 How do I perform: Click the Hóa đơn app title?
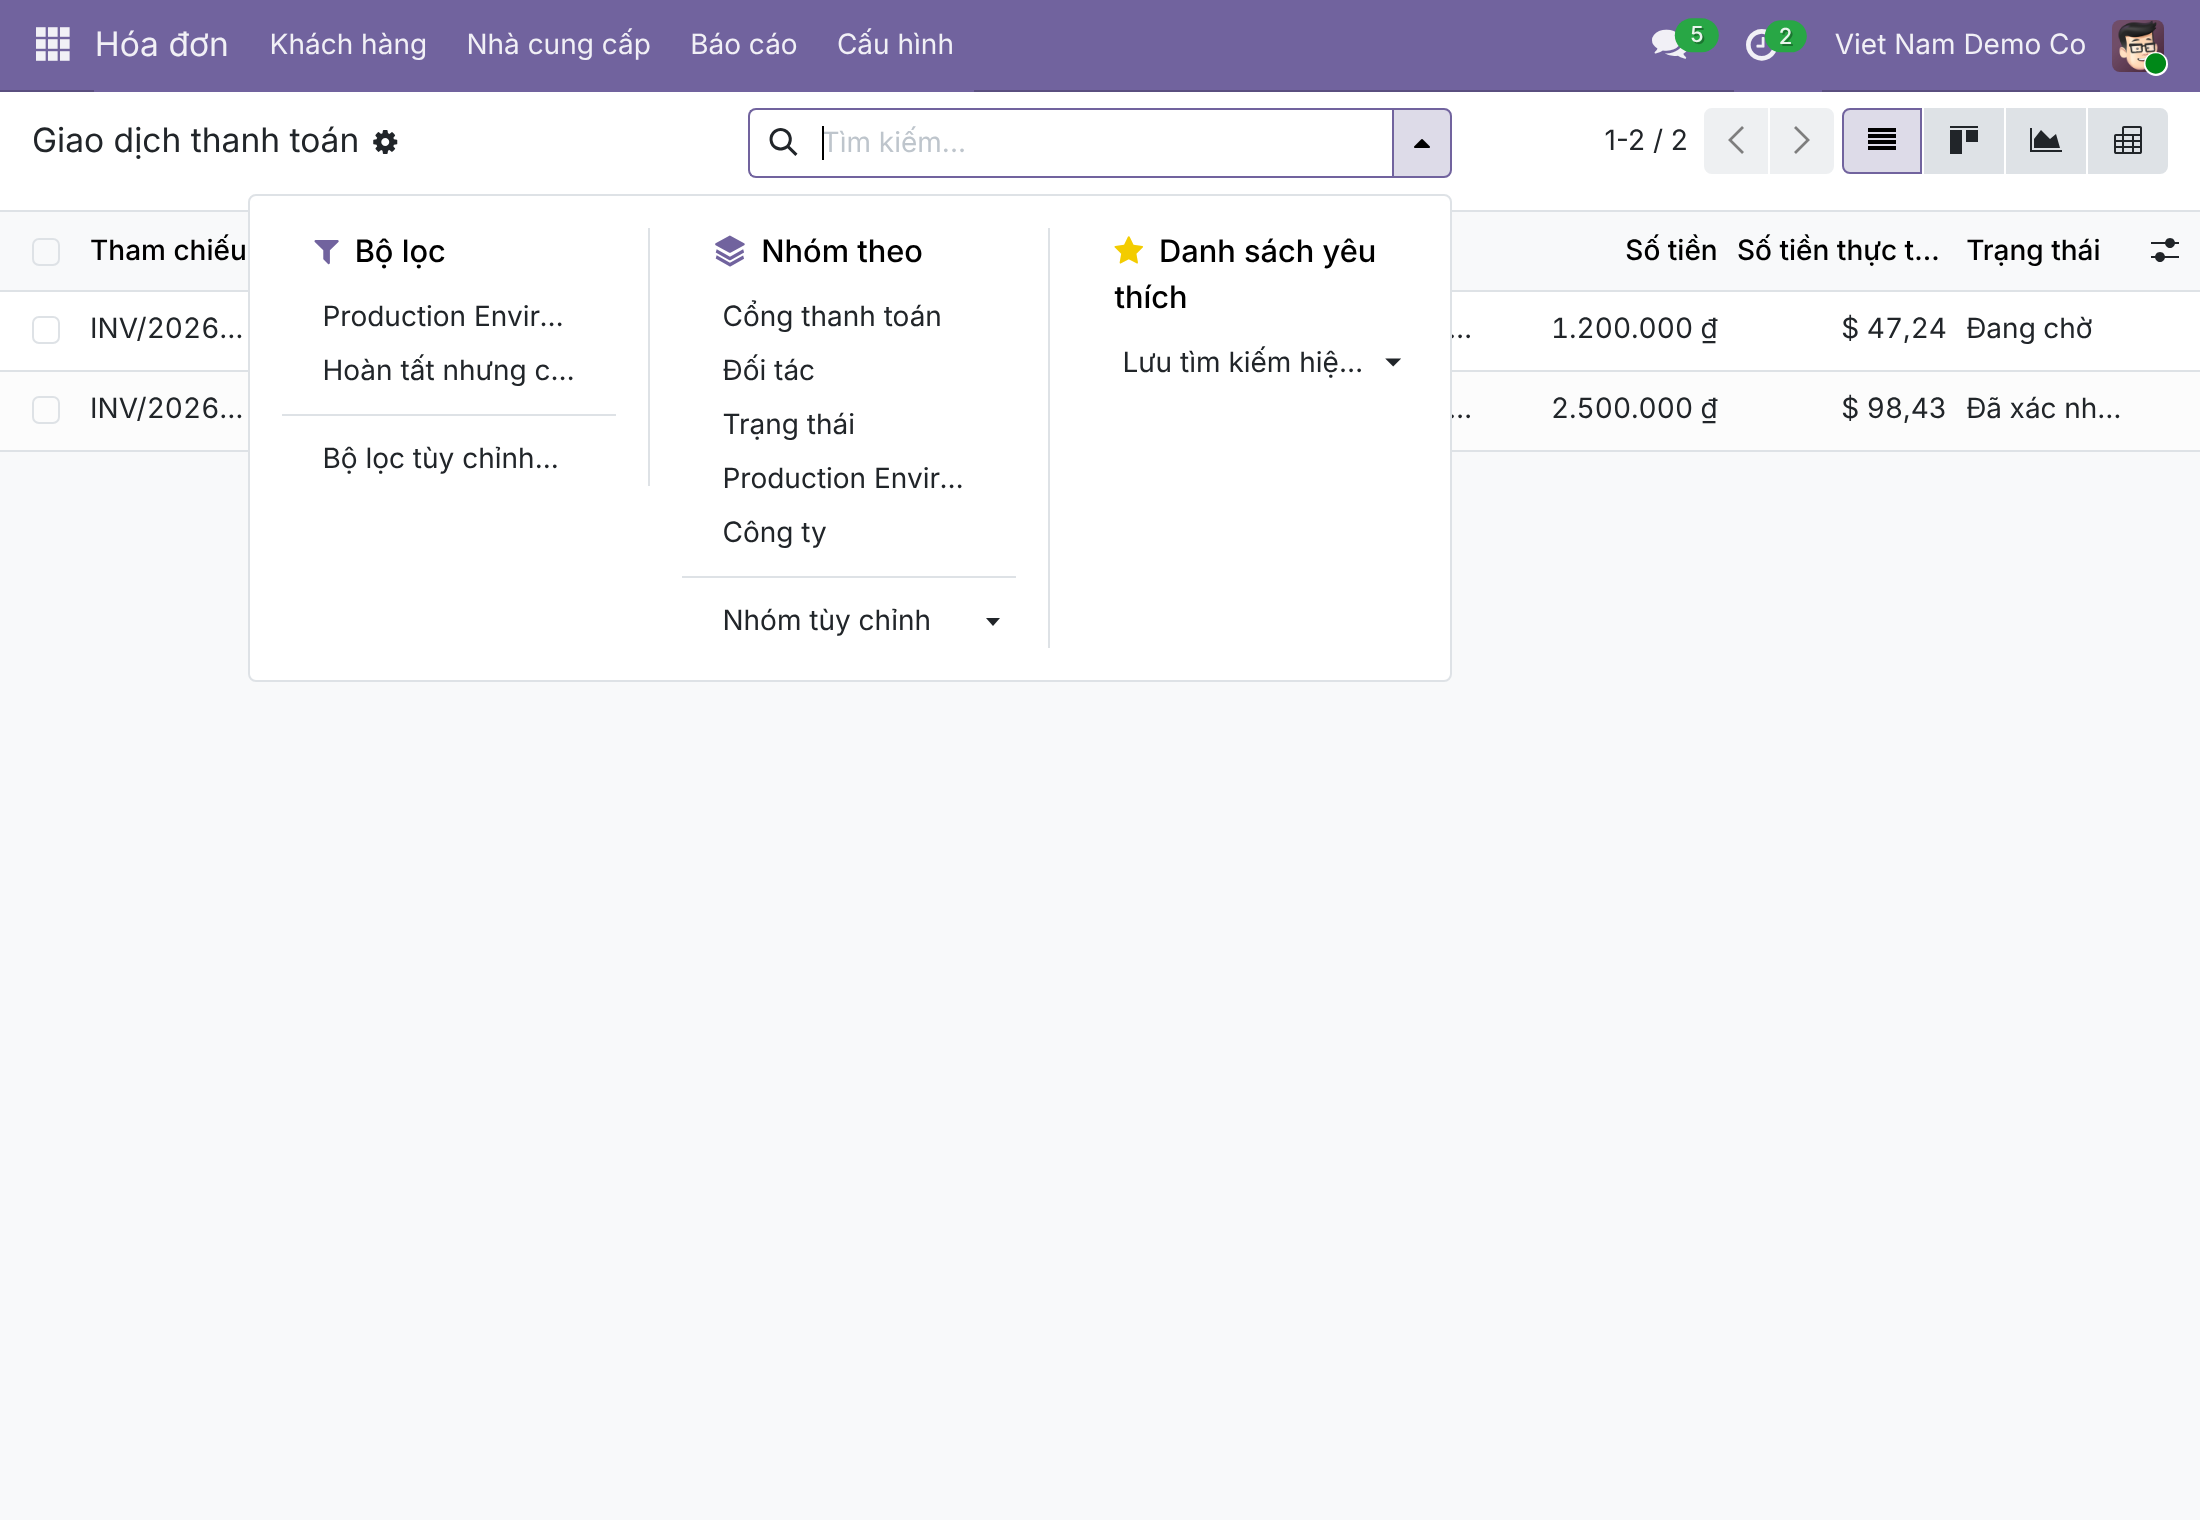point(161,45)
